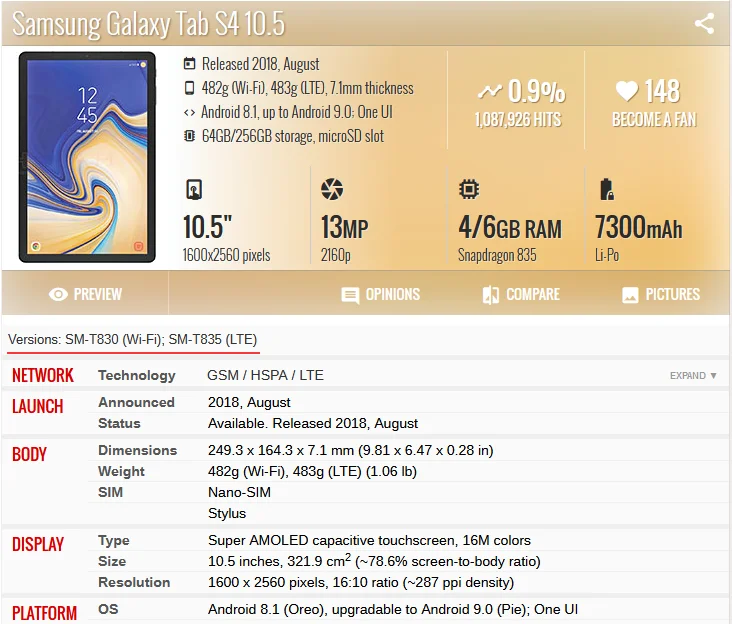Click the Stylus entry in Body section
This screenshot has height=624, width=732.
227,513
